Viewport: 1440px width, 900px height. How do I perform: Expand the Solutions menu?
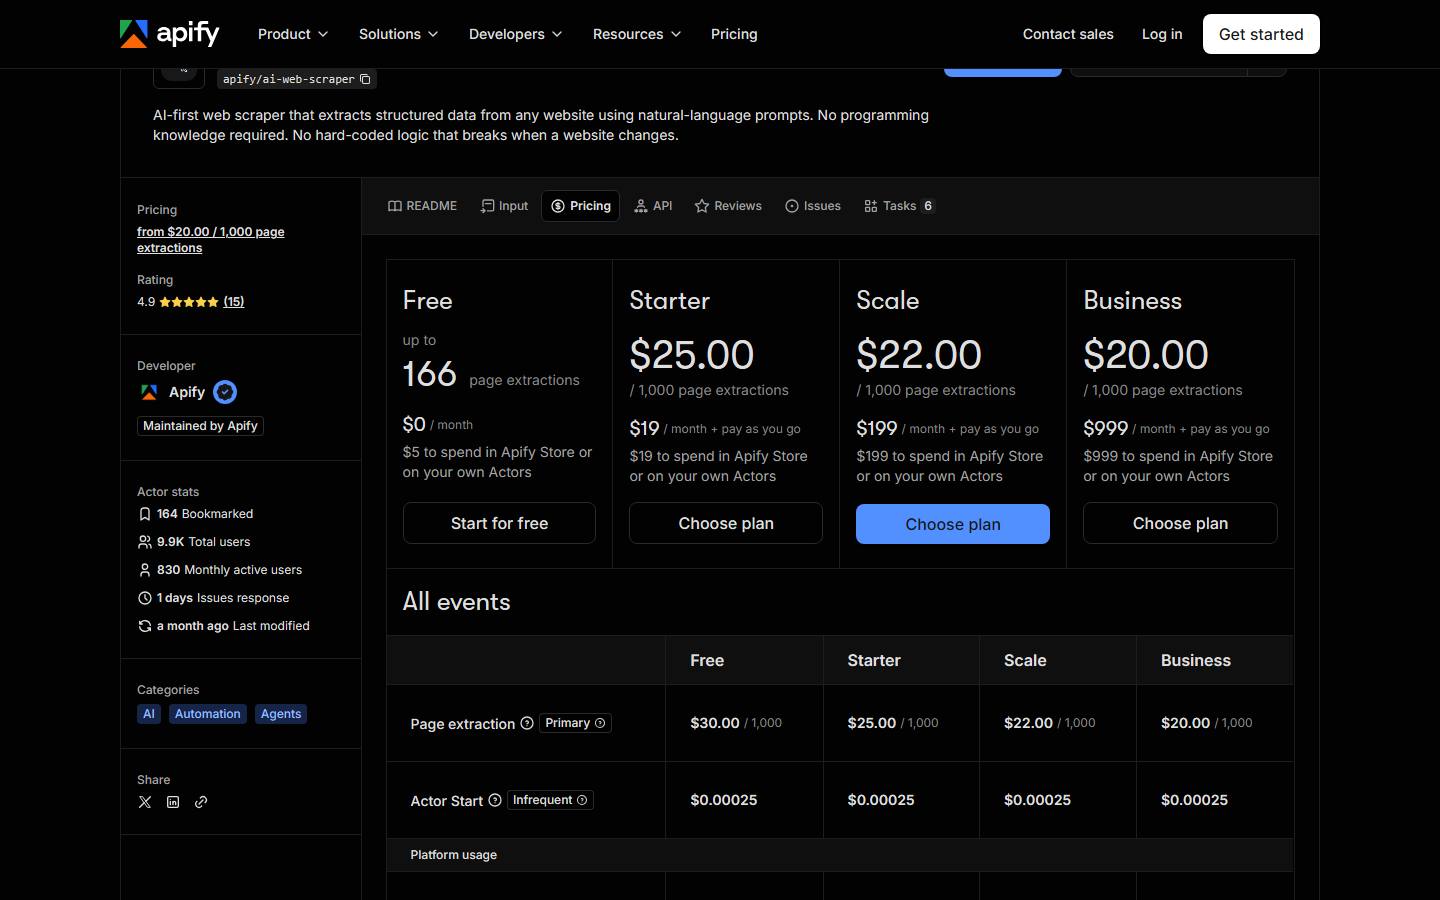point(399,34)
